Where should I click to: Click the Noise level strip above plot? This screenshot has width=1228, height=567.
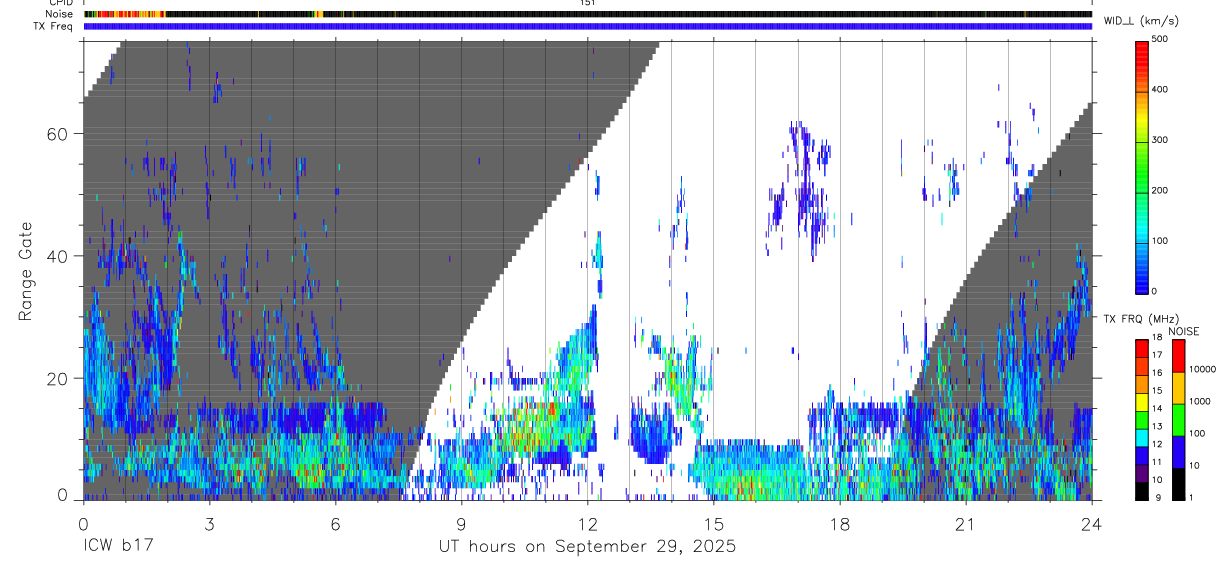coord(587,14)
